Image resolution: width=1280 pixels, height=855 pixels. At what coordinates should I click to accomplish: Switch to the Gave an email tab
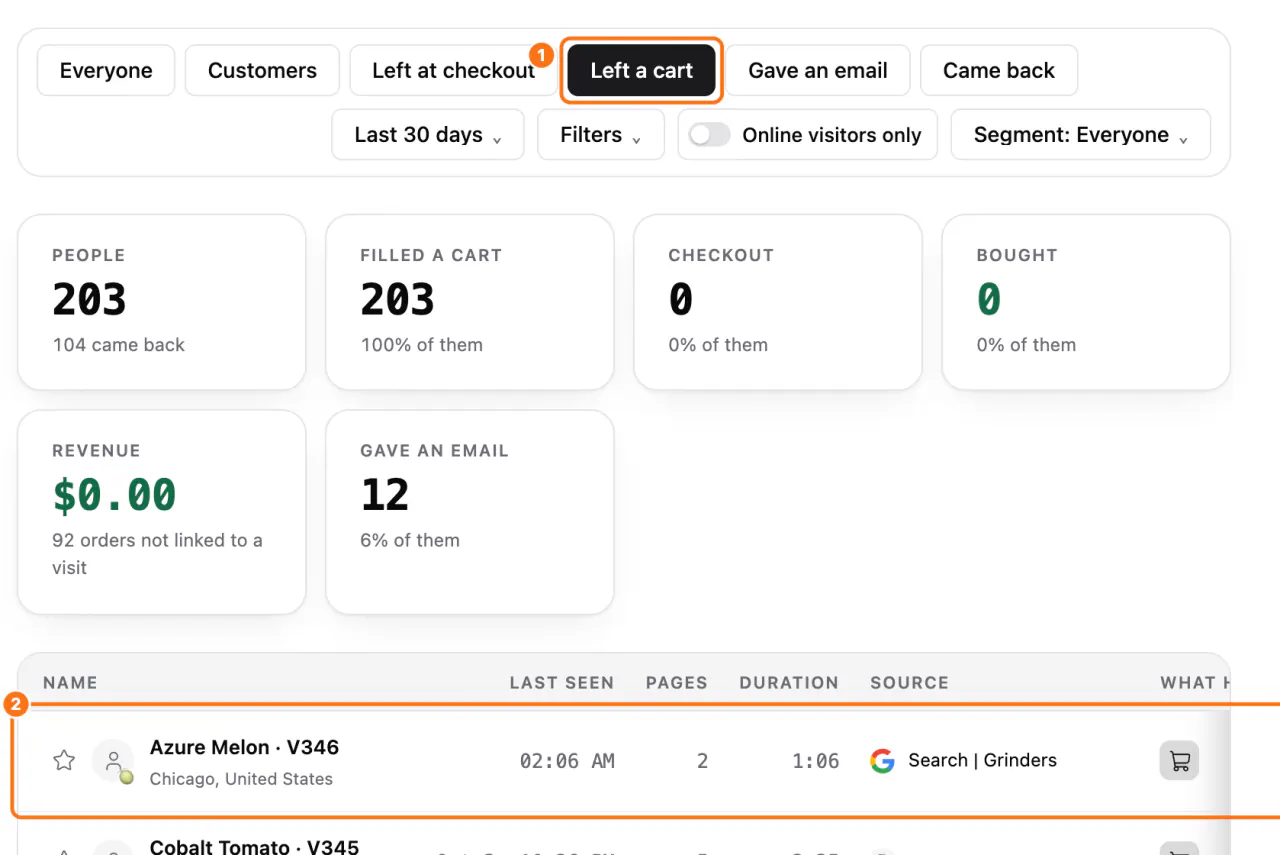click(818, 71)
